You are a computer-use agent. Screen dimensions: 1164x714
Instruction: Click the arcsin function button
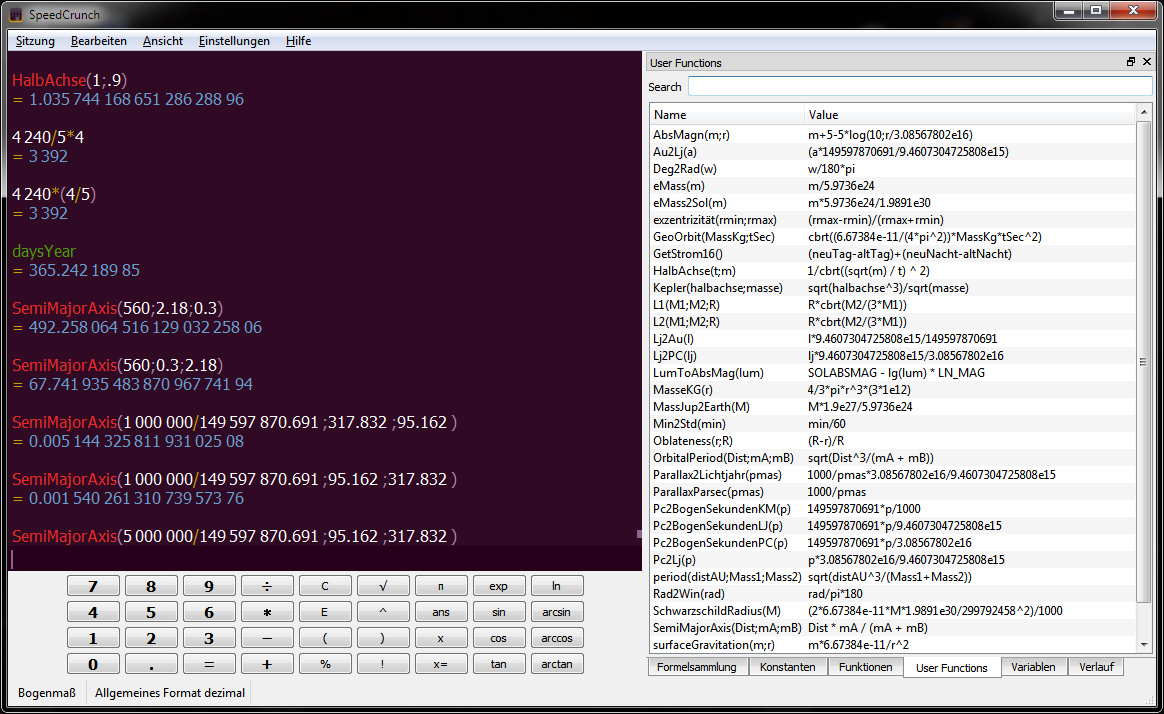point(557,612)
